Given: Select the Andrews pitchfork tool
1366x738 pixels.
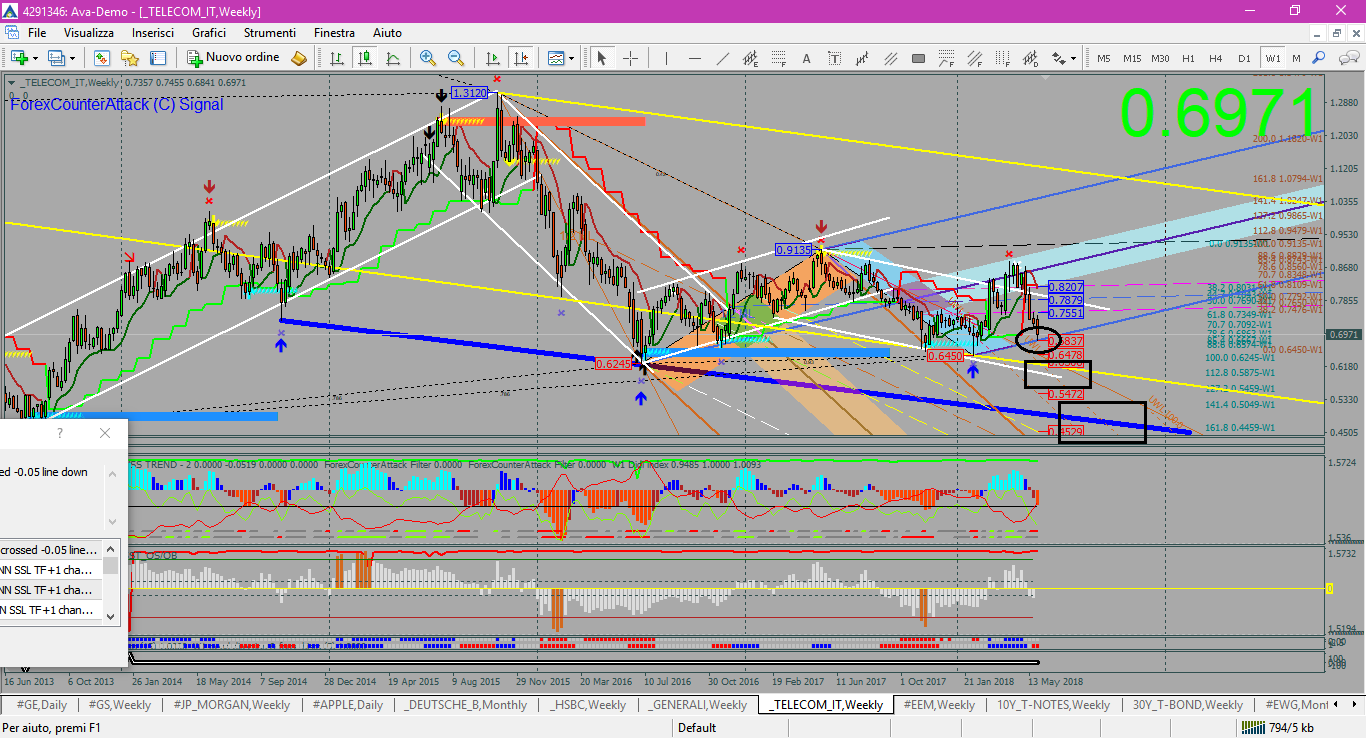Looking at the screenshot, I should (x=863, y=58).
